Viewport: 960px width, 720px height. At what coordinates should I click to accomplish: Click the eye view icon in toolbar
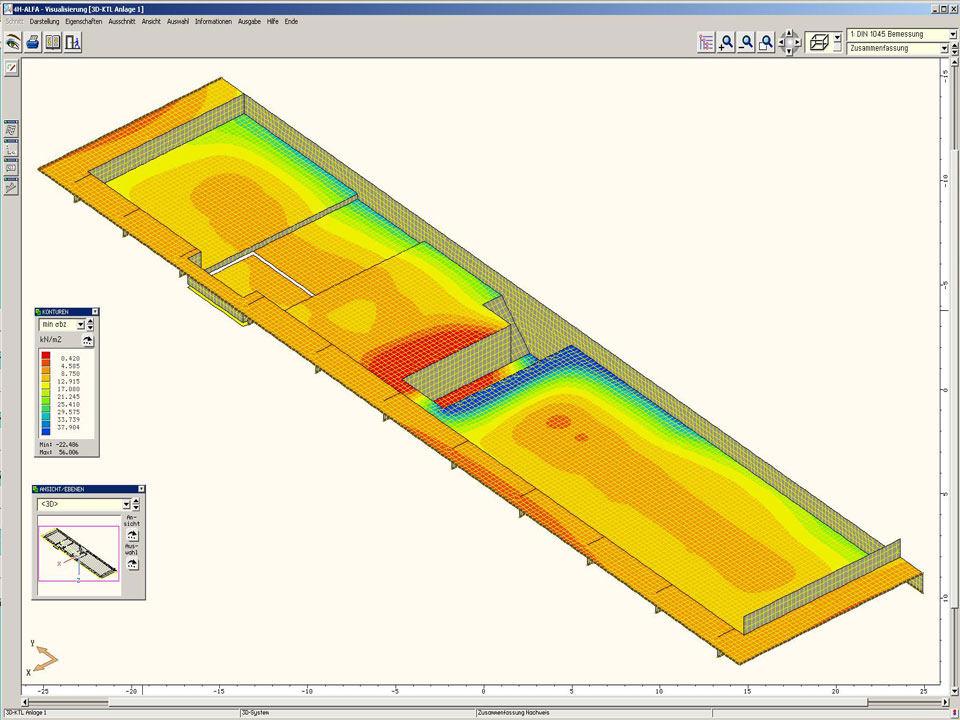13,42
